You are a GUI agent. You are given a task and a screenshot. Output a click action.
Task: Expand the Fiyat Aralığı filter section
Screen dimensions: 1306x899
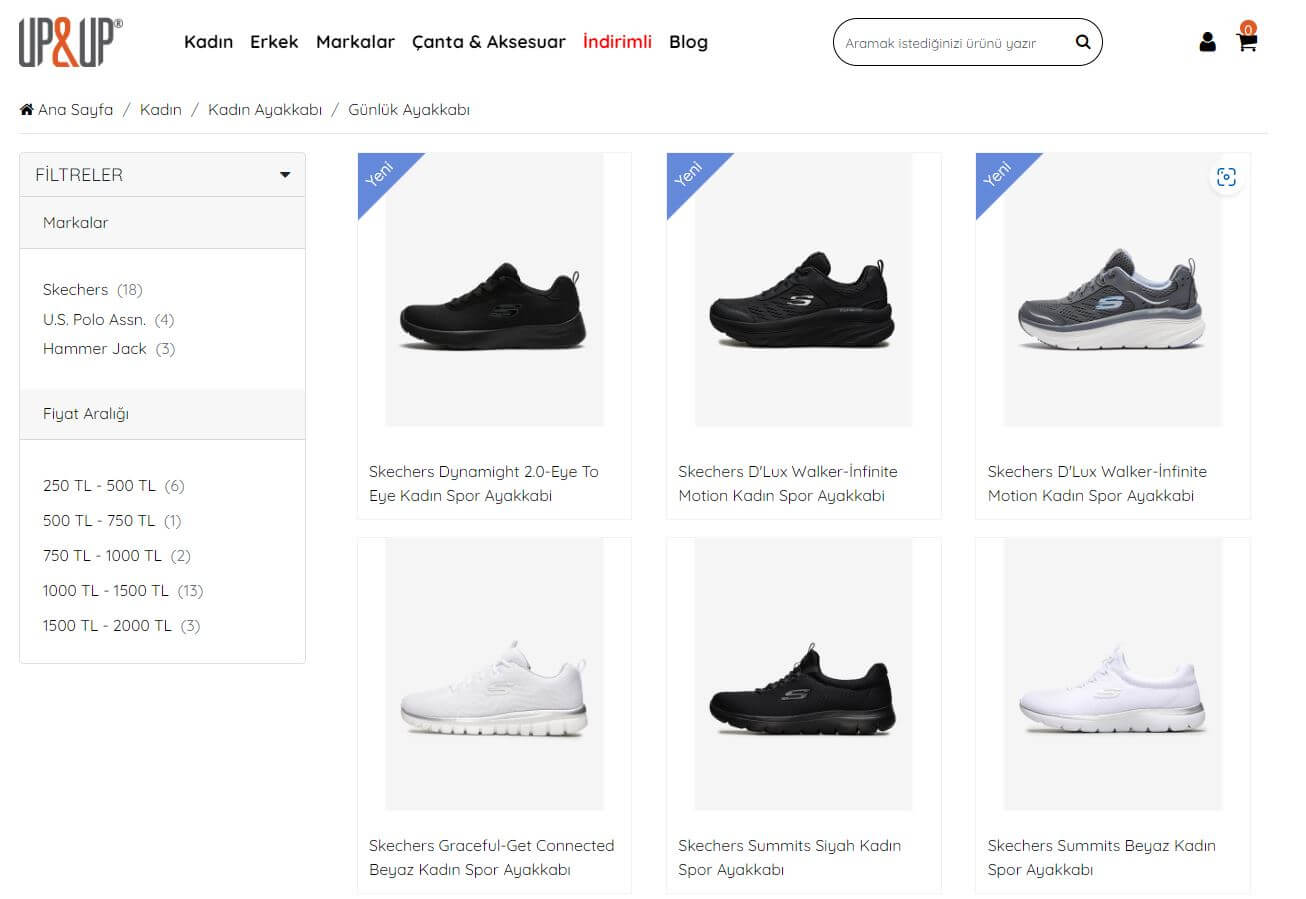(x=86, y=414)
